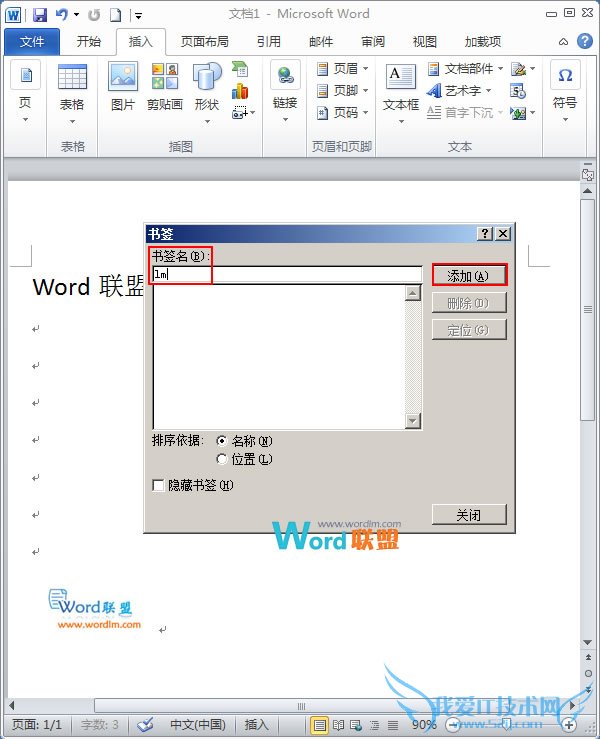The image size is (600, 739).
Task: Open Word Help via the question mark icon
Action: click(584, 41)
